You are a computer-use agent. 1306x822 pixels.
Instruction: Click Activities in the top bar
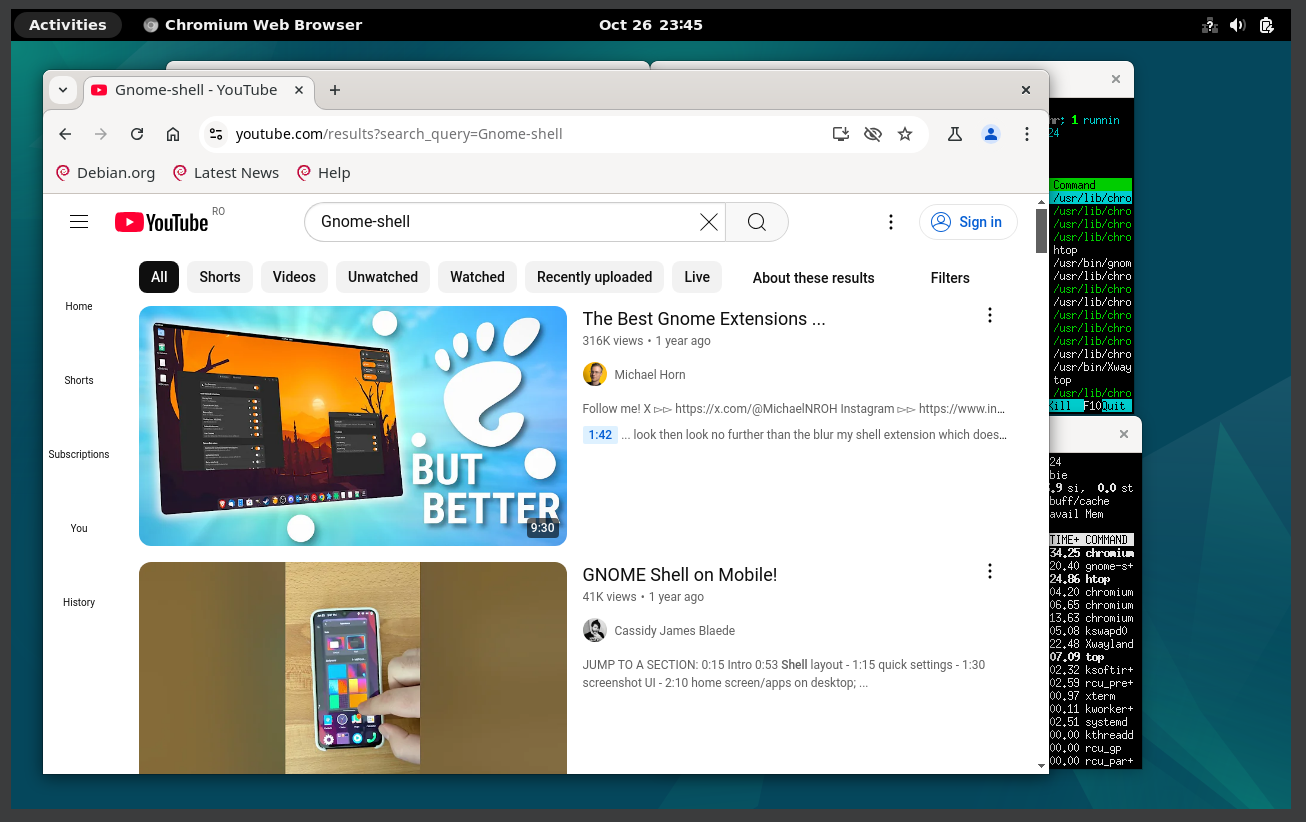[67, 24]
